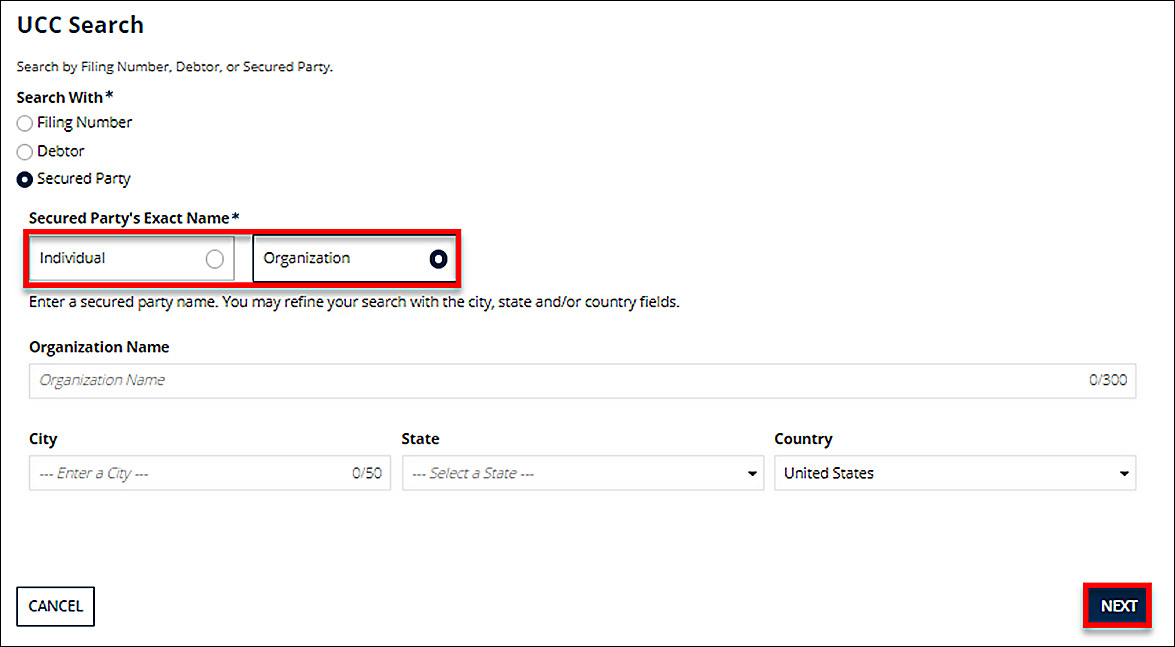Click the "Individual" label text
The width and height of the screenshot is (1175, 647).
(x=72, y=258)
